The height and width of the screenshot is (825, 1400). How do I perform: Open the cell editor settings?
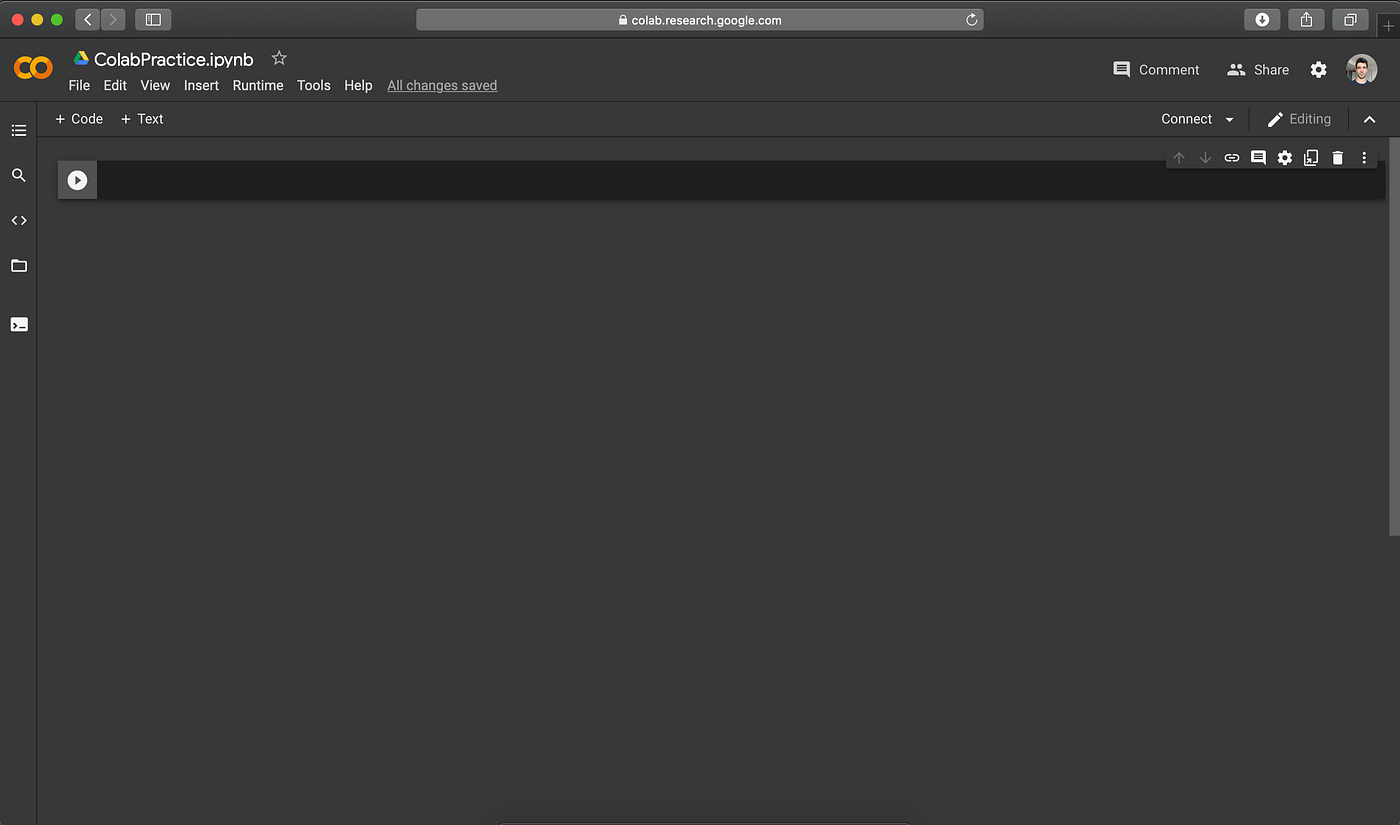(1284, 157)
